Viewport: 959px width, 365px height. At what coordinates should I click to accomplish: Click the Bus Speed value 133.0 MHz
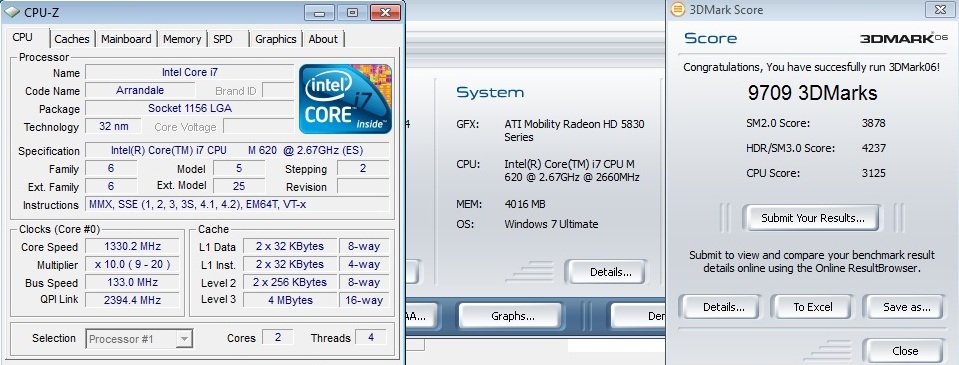point(132,282)
